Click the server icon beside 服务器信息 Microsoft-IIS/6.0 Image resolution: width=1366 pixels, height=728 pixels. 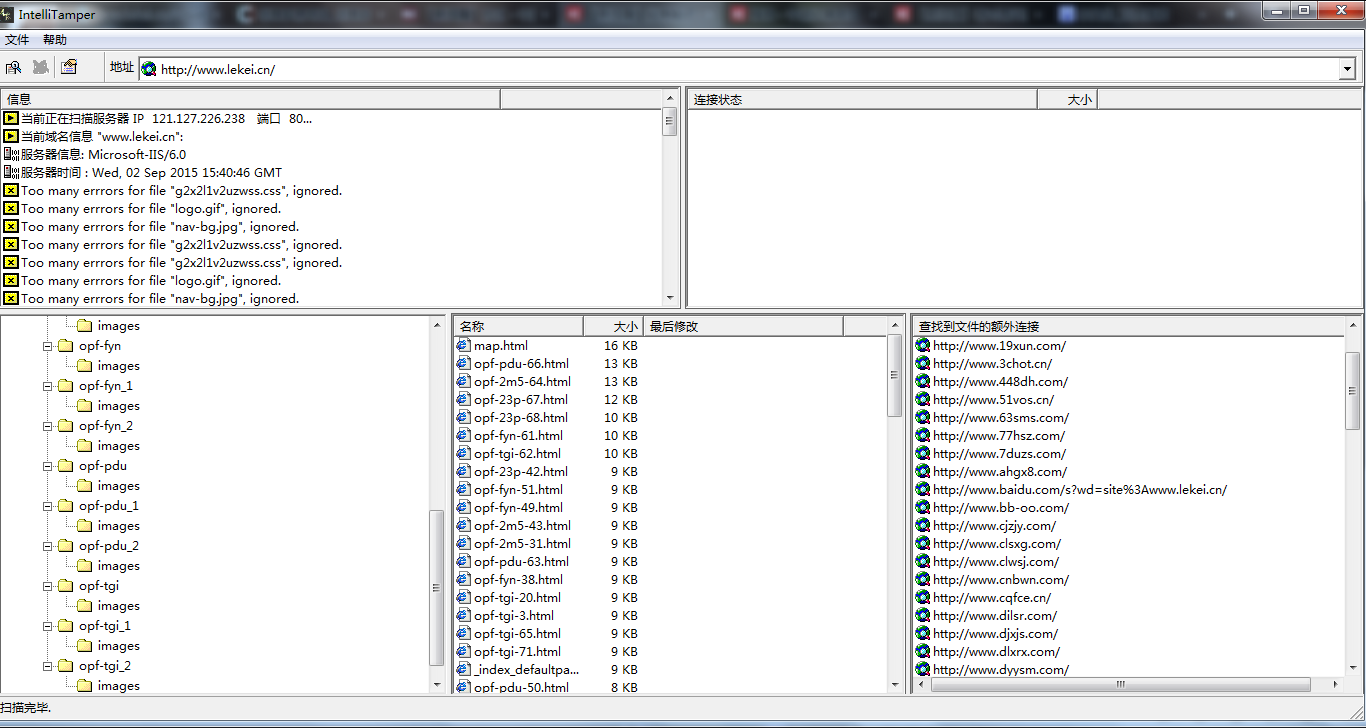pyautogui.click(x=11, y=154)
